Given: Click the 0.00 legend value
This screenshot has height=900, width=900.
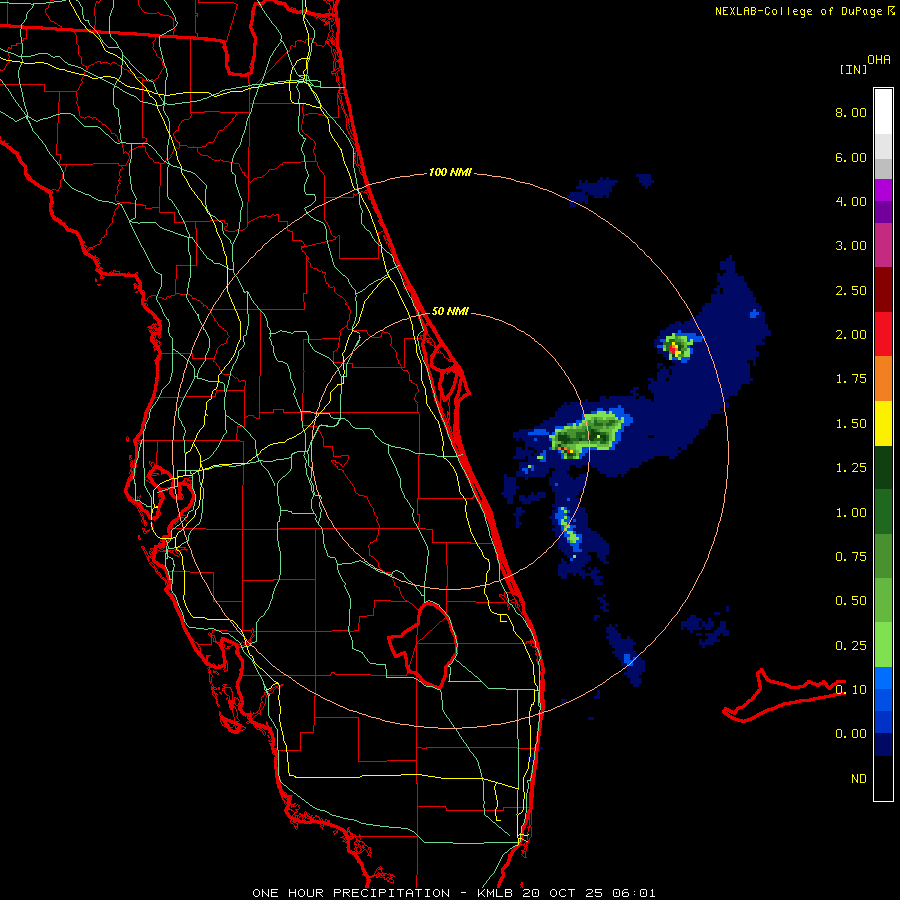Looking at the screenshot, I should click(x=851, y=734).
